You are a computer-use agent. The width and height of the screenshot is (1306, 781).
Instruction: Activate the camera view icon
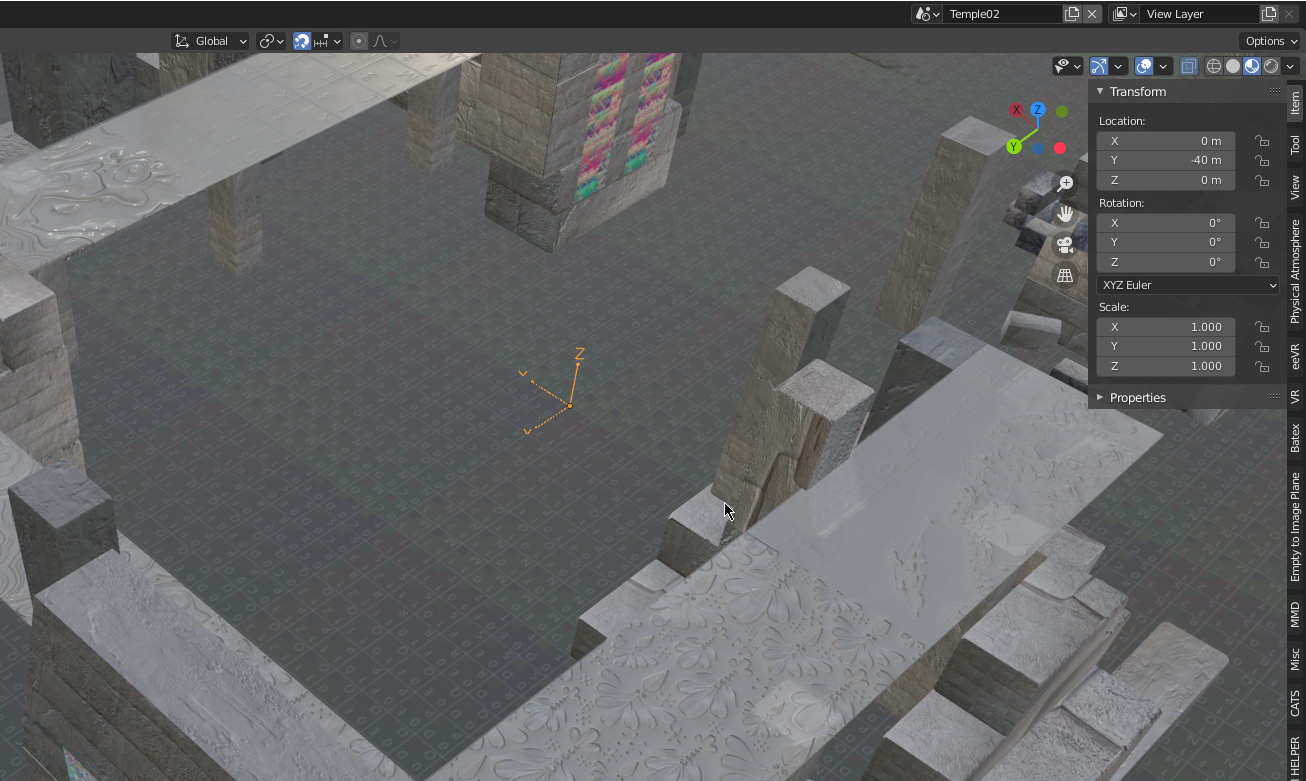(x=1064, y=244)
